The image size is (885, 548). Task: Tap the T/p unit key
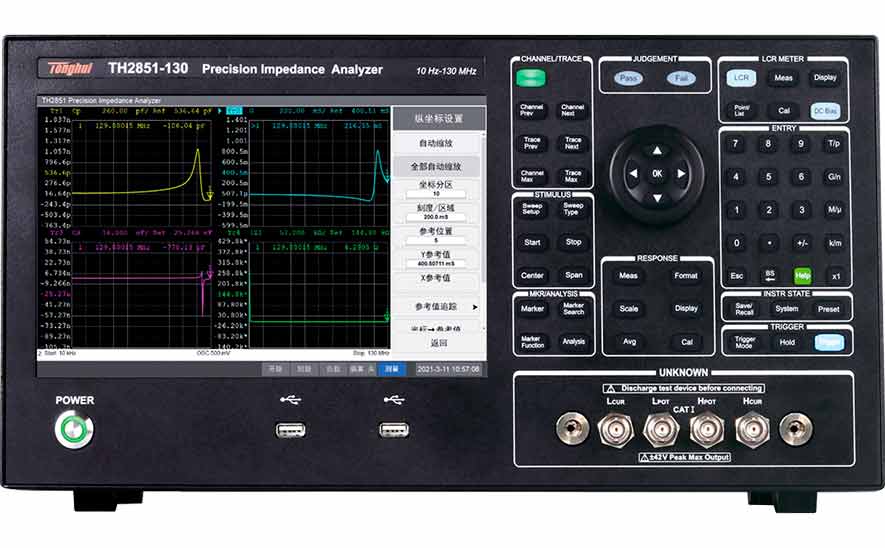834,144
